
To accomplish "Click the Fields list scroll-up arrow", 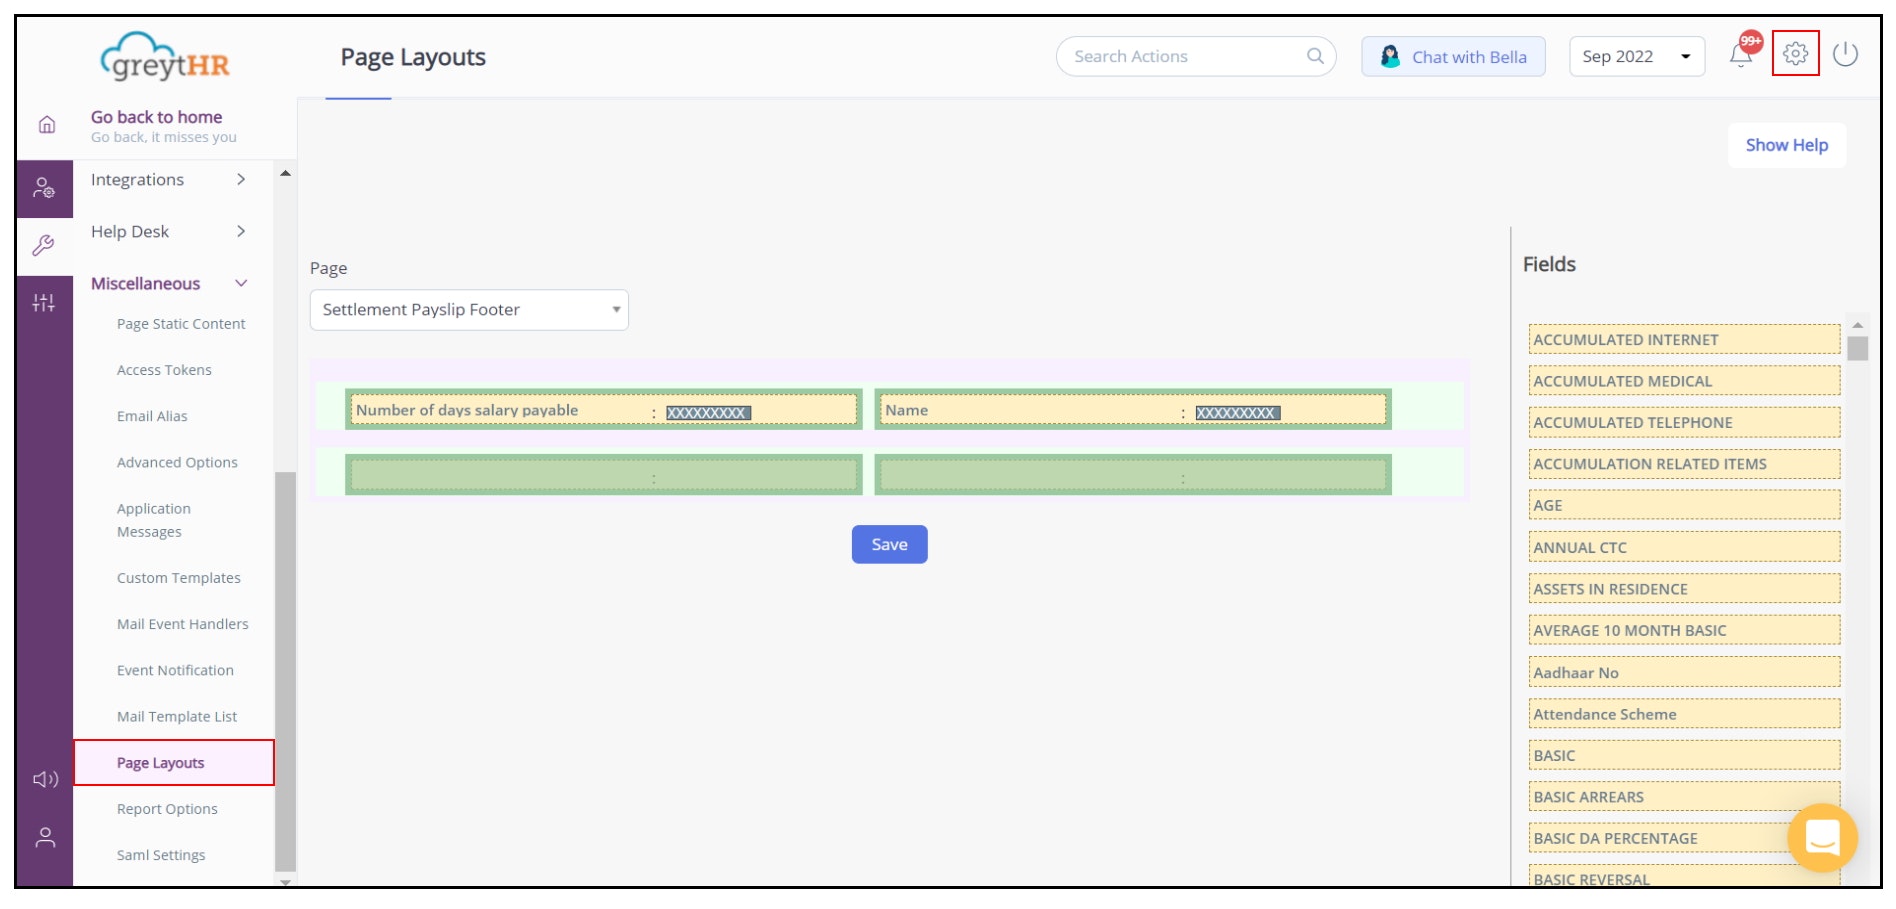I will click(x=1857, y=325).
